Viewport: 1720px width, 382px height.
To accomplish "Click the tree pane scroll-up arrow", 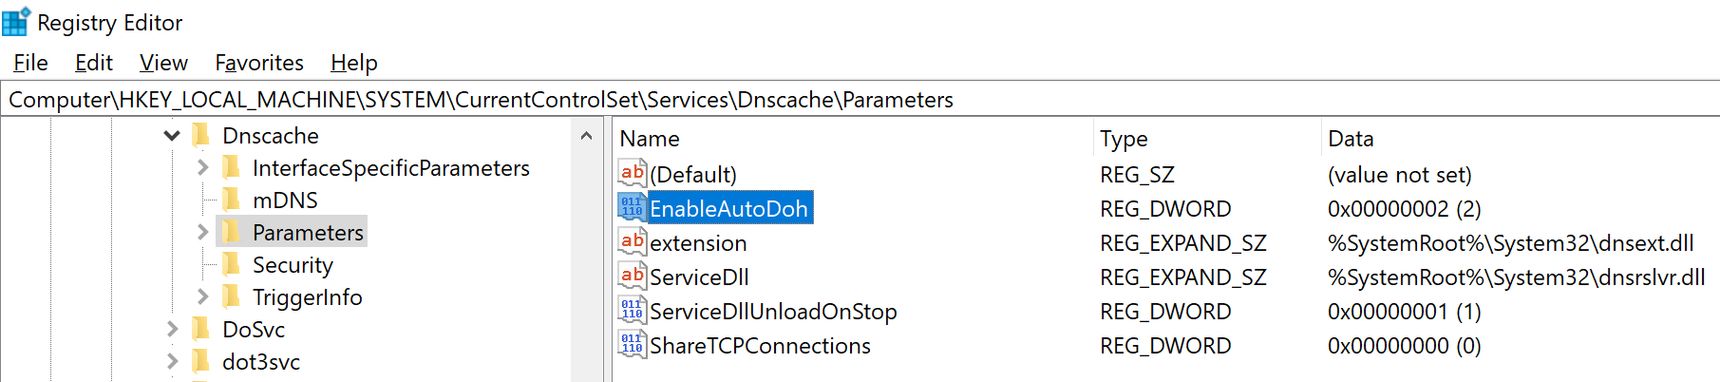I will coord(587,135).
